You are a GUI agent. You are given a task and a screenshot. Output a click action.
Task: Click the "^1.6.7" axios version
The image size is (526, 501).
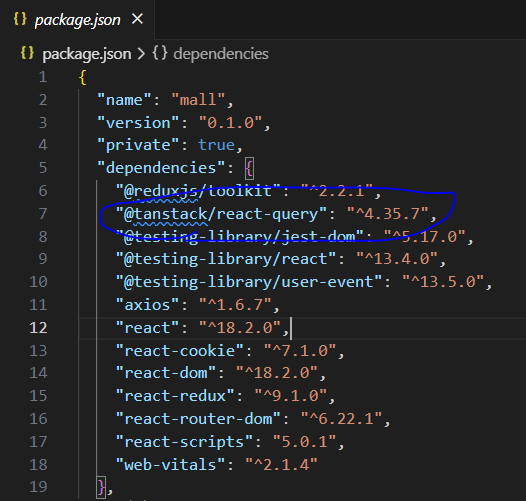(x=235, y=305)
